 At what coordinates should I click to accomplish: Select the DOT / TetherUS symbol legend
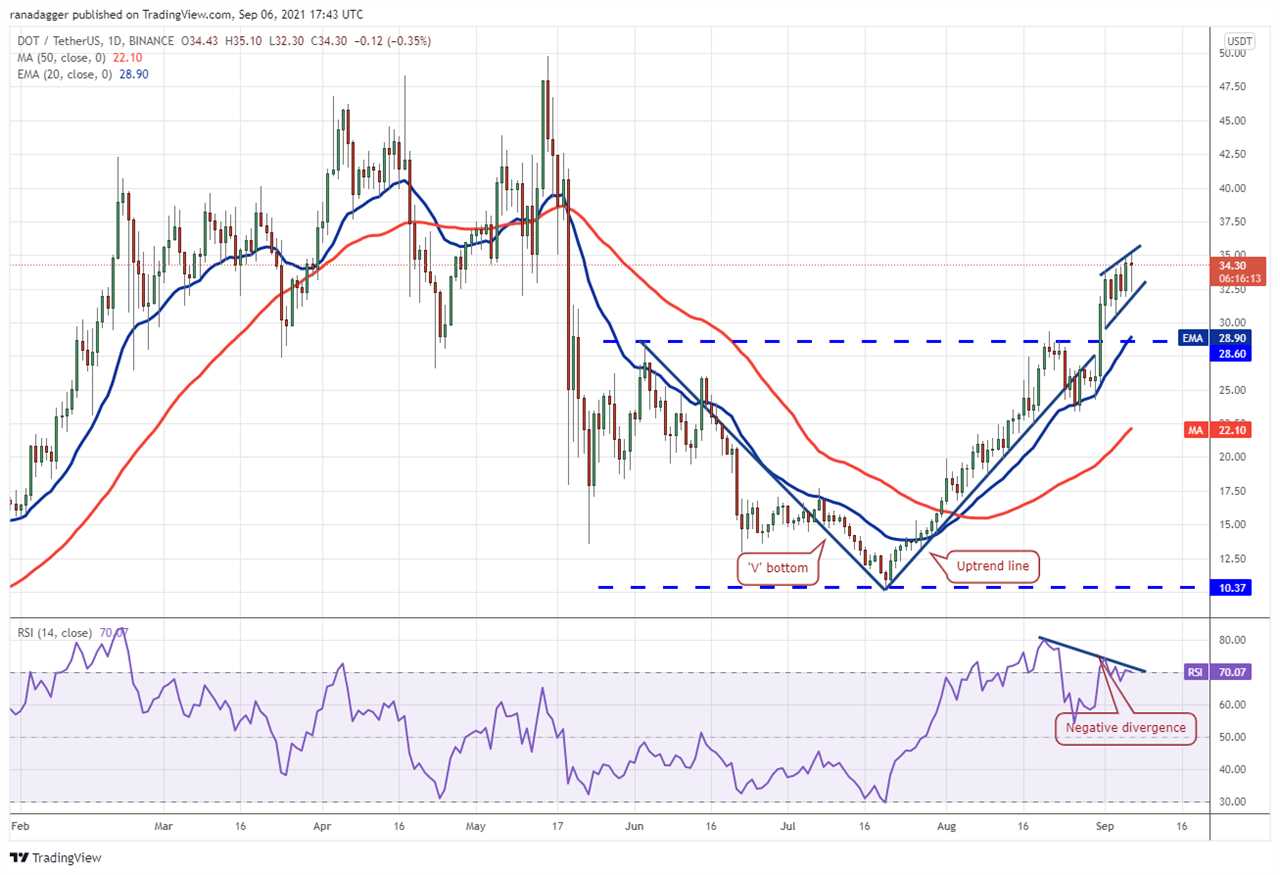point(94,41)
